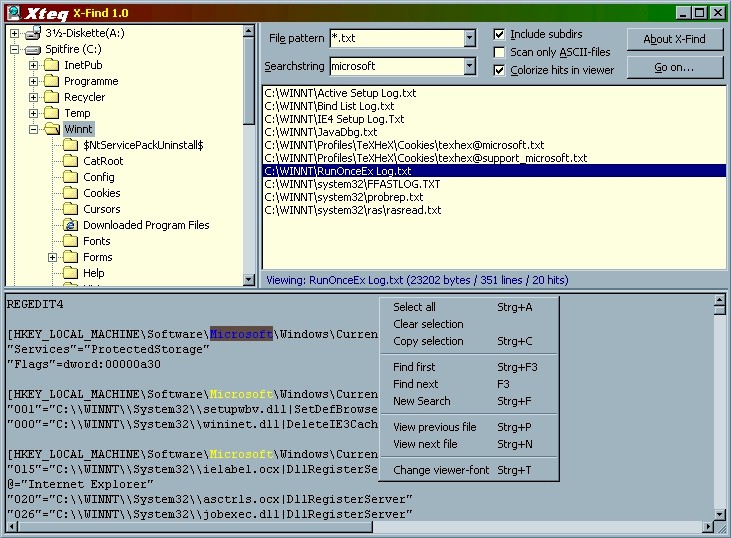Choose New Search in context menu

[469, 401]
